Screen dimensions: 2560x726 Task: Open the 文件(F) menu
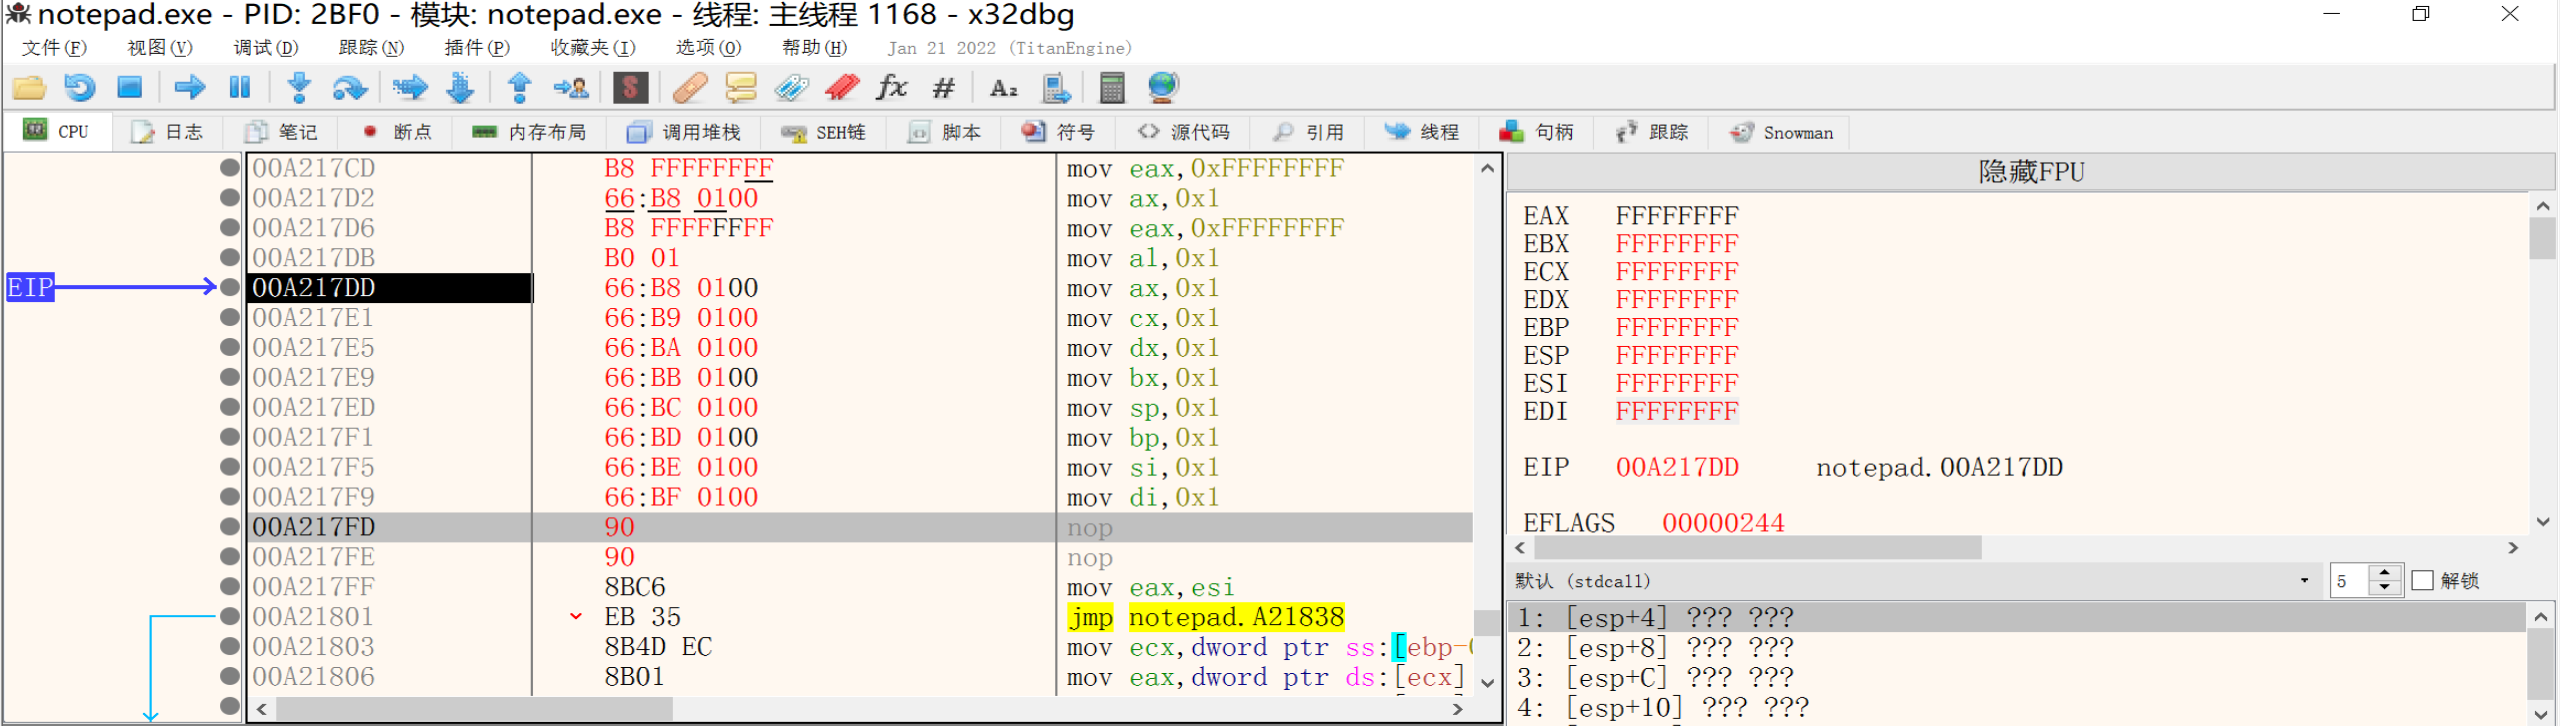tap(54, 48)
